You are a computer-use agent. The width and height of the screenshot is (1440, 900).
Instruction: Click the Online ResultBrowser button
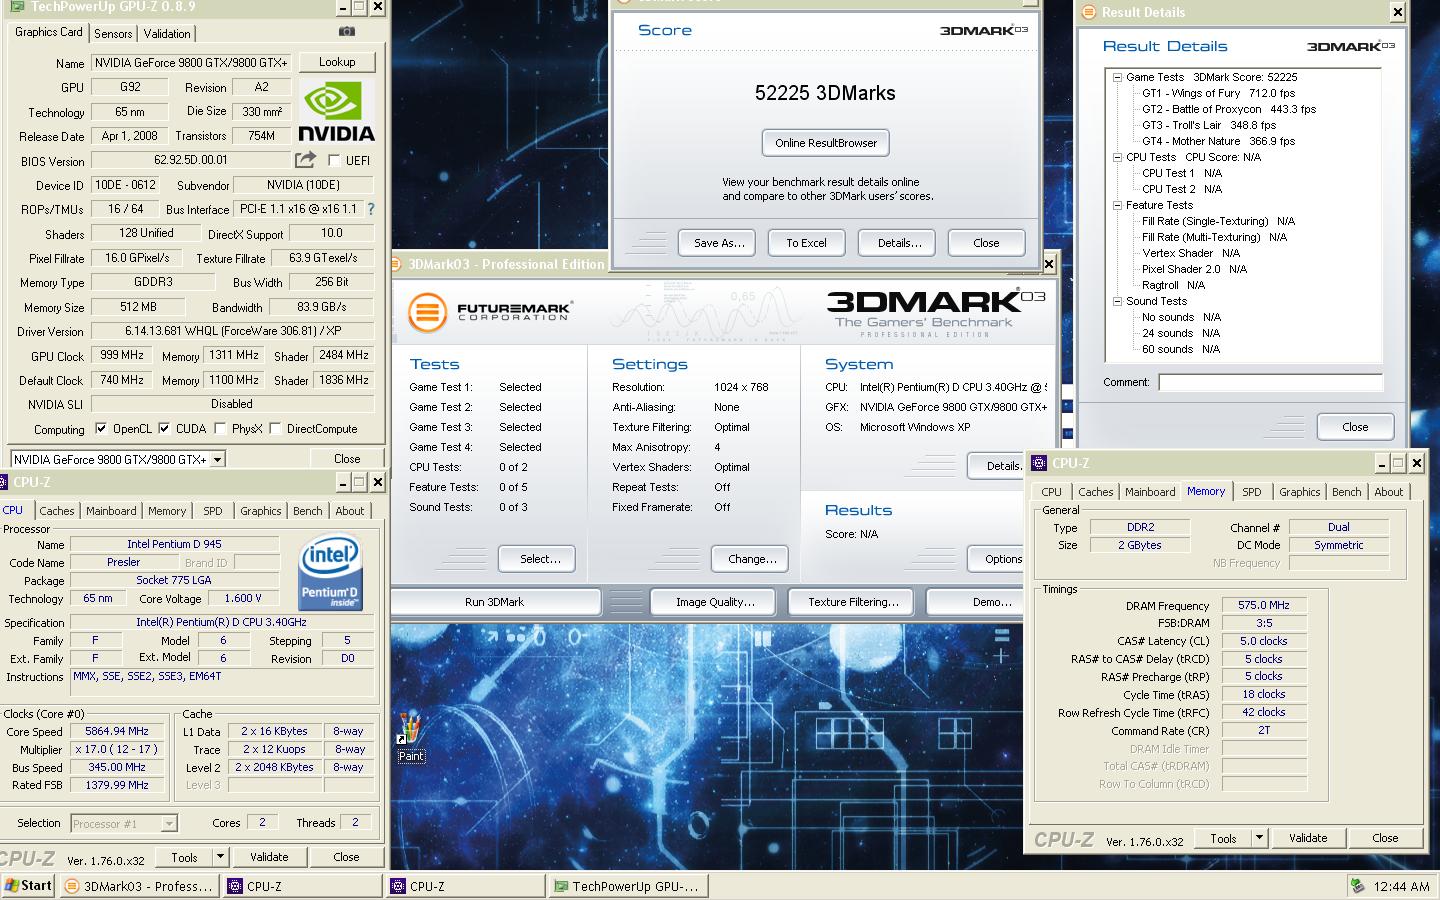[825, 143]
